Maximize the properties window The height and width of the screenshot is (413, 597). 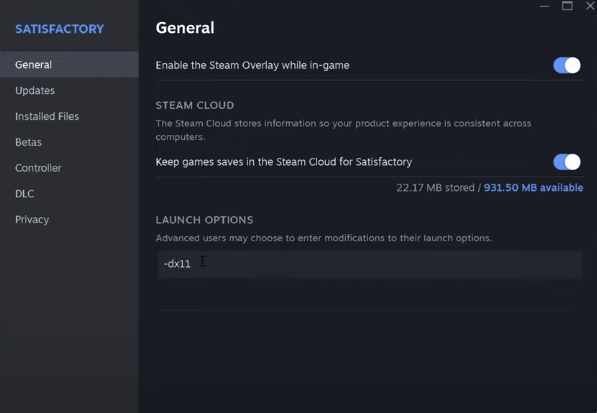(x=567, y=6)
